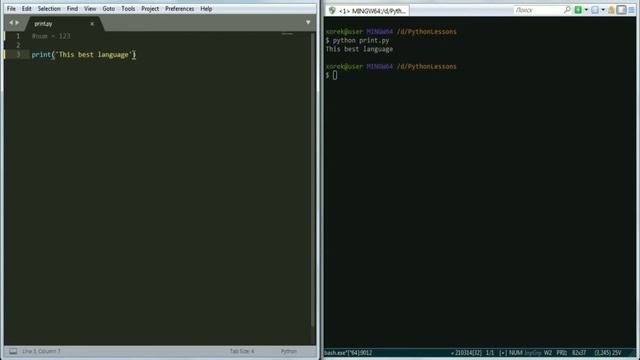The width and height of the screenshot is (640, 360).
Task: Click line number 2 in the gutter
Action: 18,45
